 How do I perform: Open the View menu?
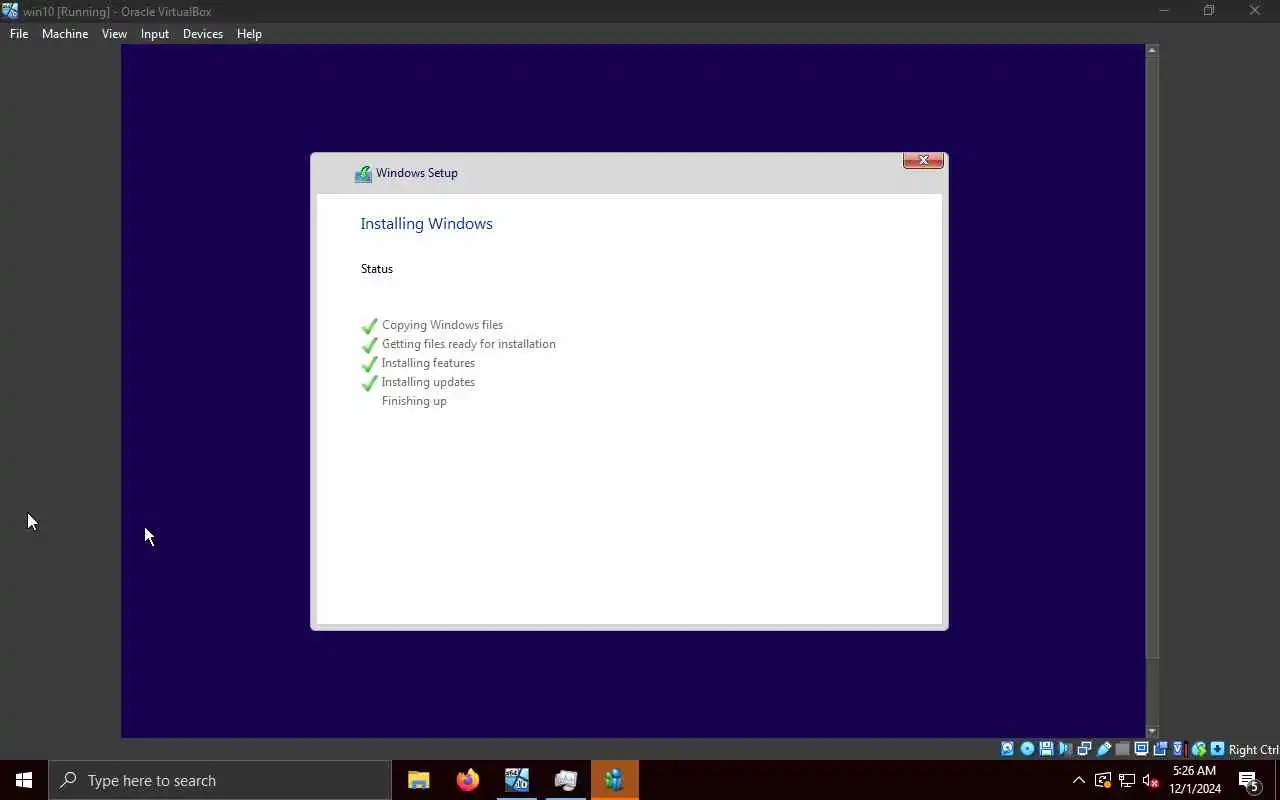pyautogui.click(x=114, y=33)
